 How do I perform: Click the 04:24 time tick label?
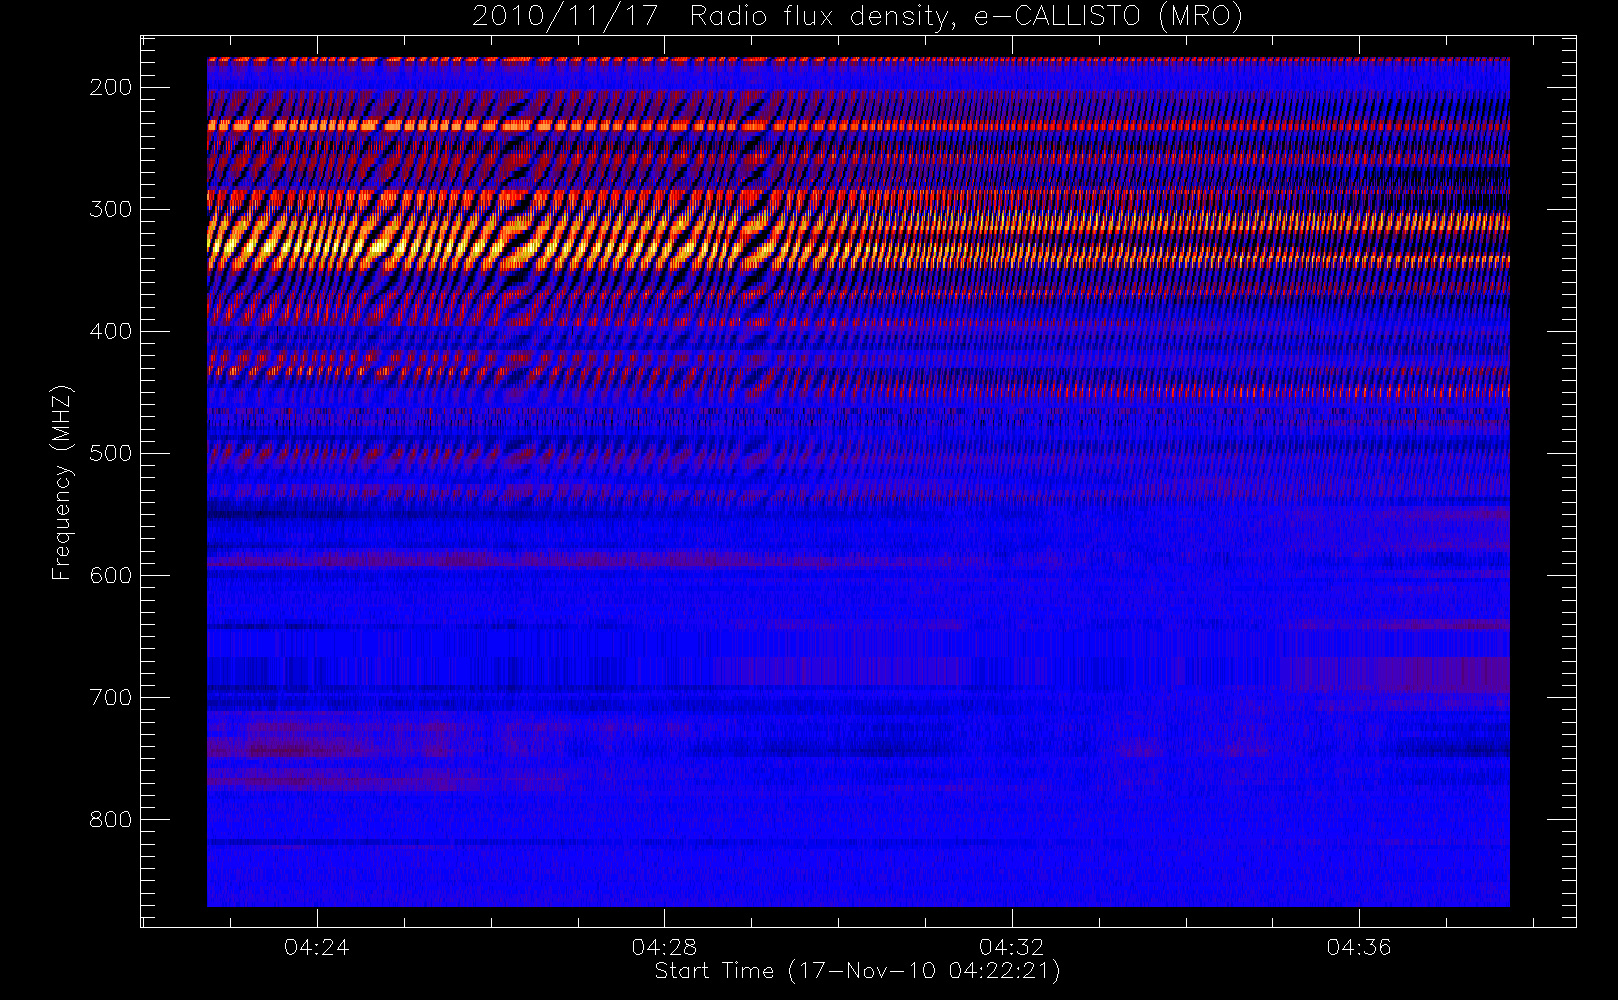point(317,947)
